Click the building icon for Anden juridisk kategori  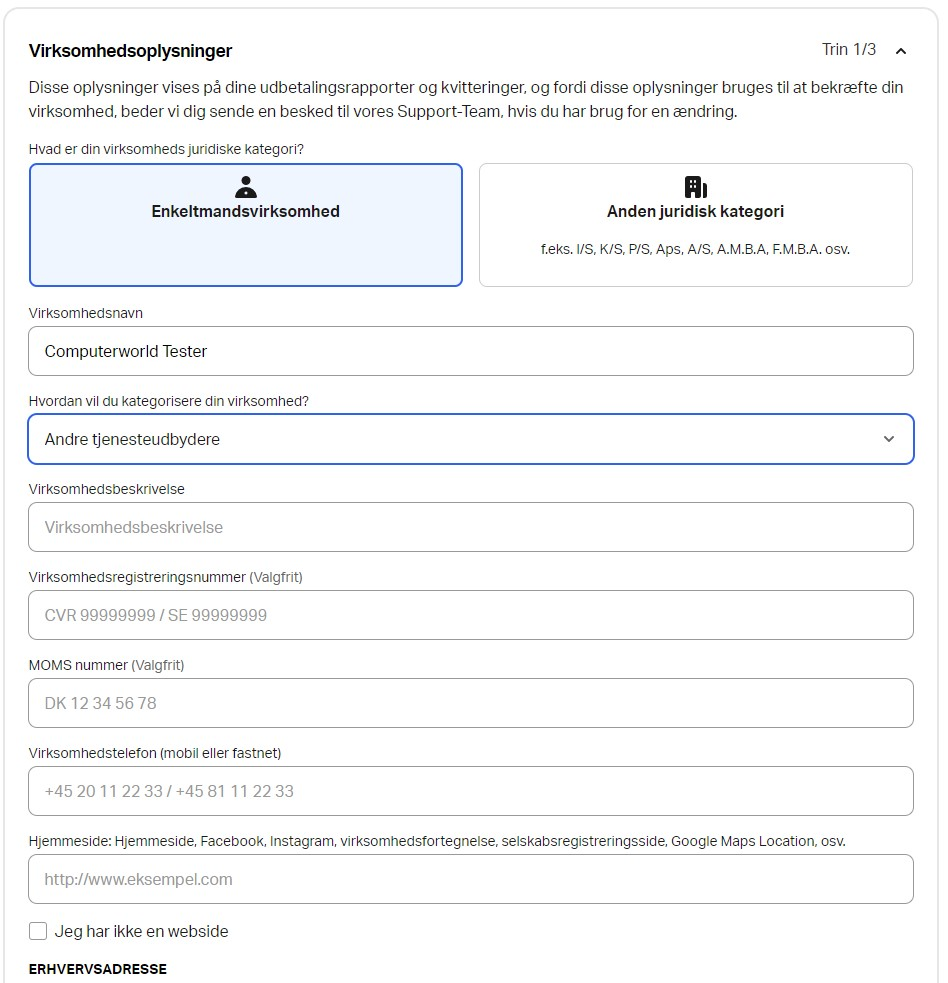(x=695, y=187)
